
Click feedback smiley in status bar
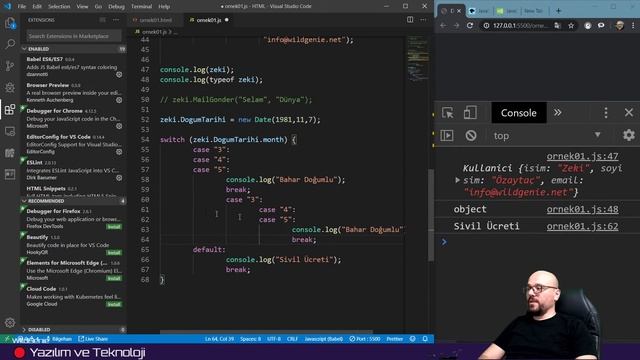413,339
